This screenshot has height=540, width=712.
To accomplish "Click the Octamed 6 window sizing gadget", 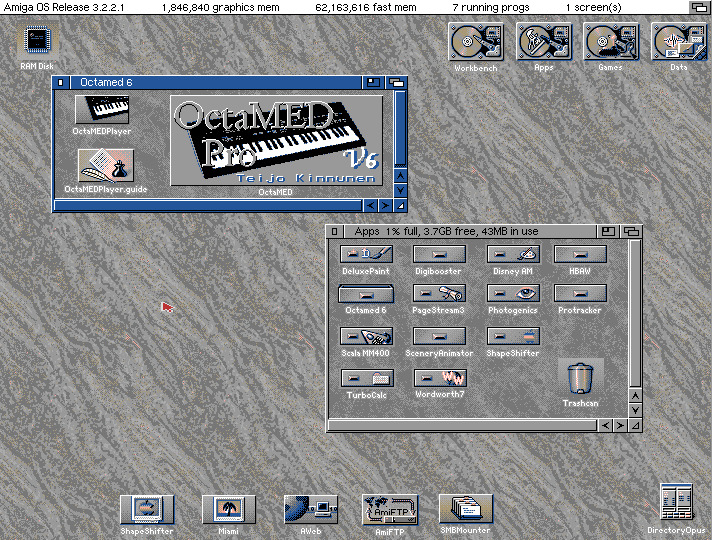I will 400,206.
